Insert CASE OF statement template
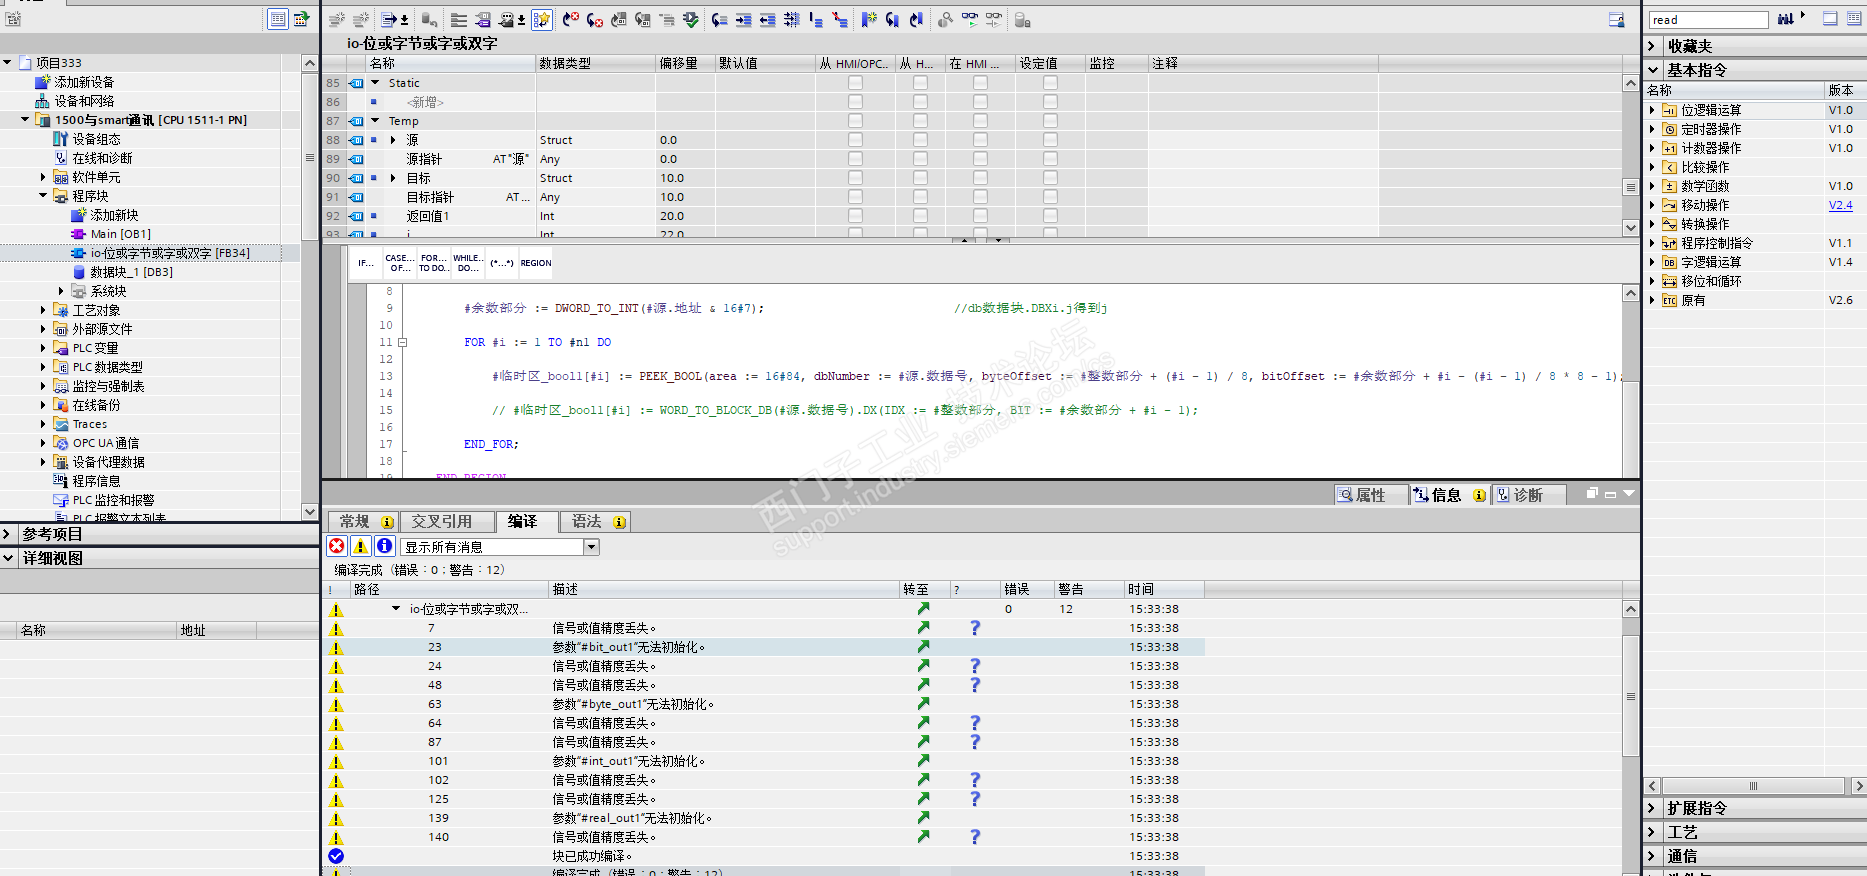Viewport: 1867px width, 876px height. (x=399, y=263)
